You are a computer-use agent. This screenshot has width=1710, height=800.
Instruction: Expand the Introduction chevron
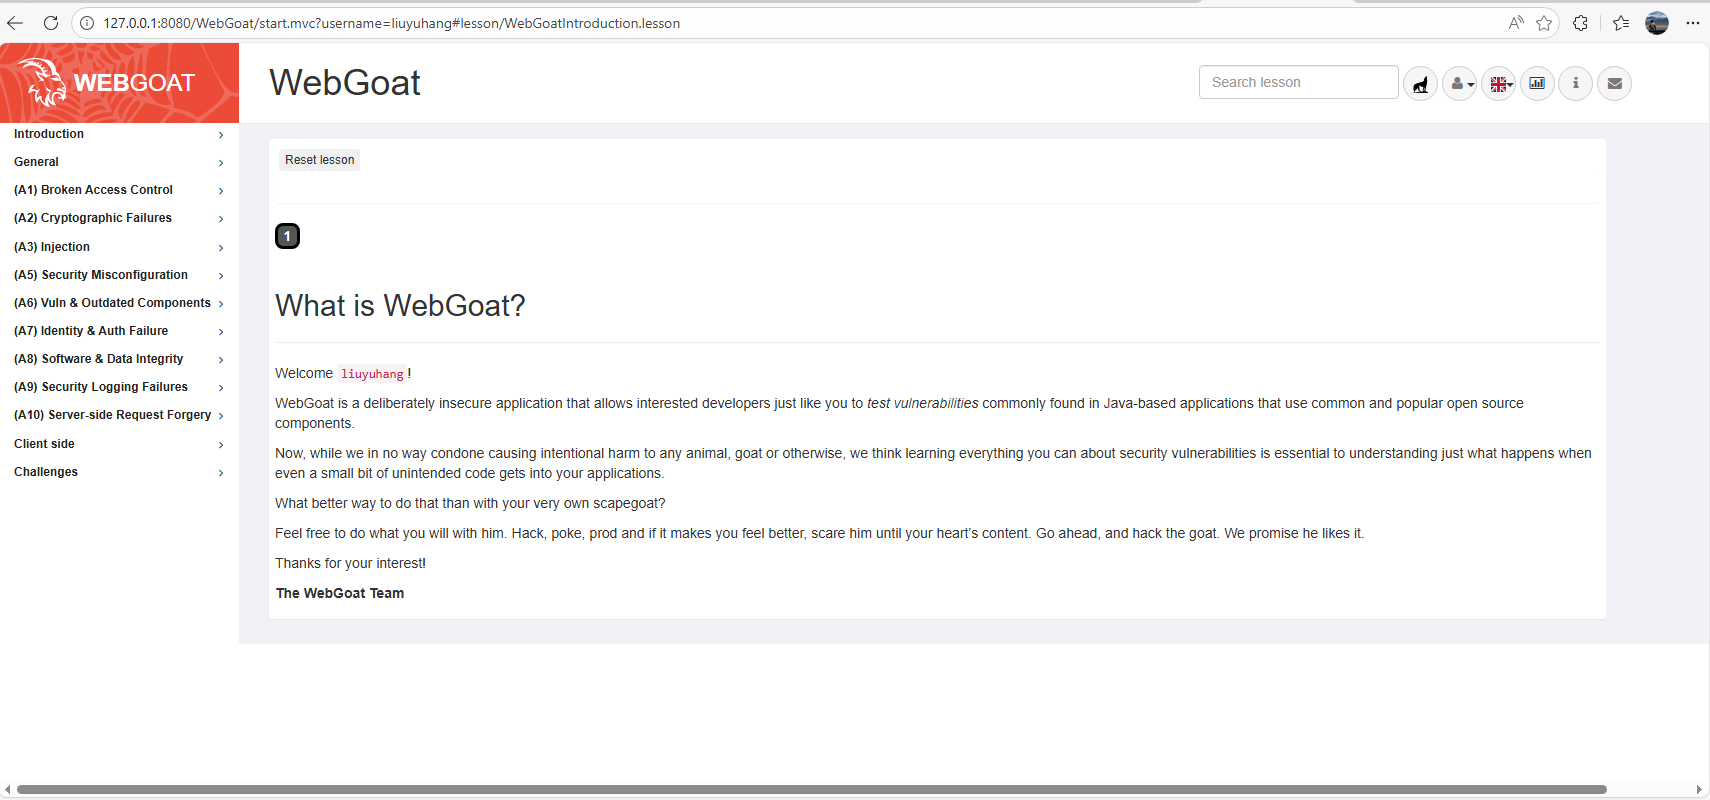[x=221, y=135]
